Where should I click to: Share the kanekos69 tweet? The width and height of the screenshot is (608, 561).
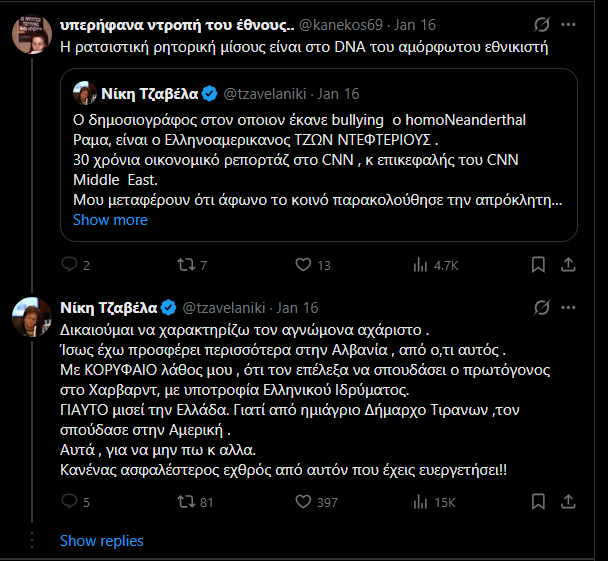[x=568, y=265]
